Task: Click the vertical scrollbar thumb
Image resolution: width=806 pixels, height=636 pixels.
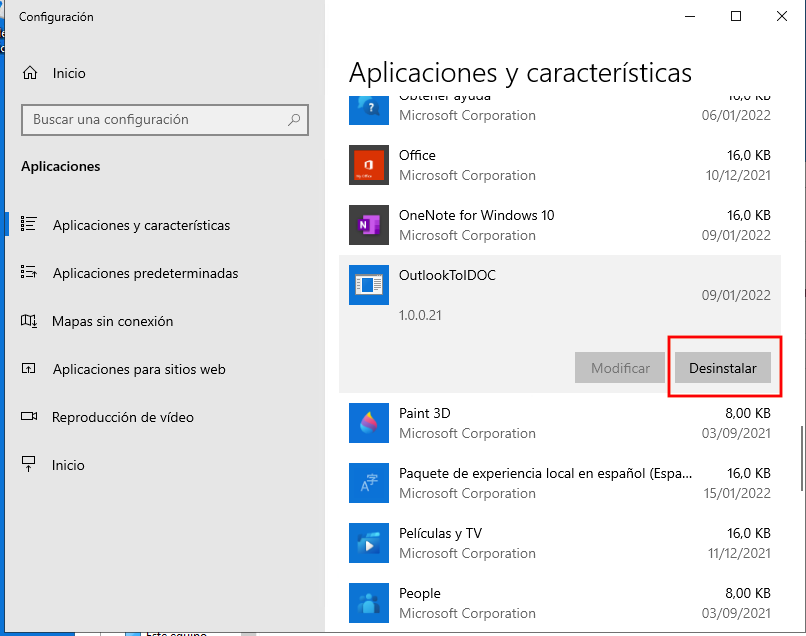Action: click(x=800, y=460)
